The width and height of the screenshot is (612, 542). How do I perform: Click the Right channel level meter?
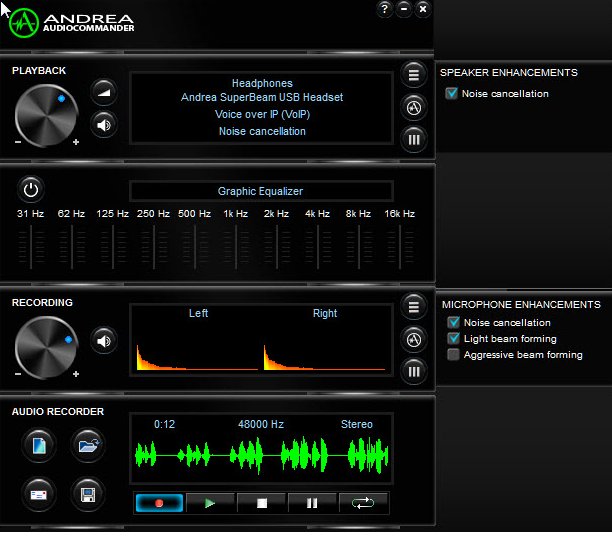click(324, 357)
